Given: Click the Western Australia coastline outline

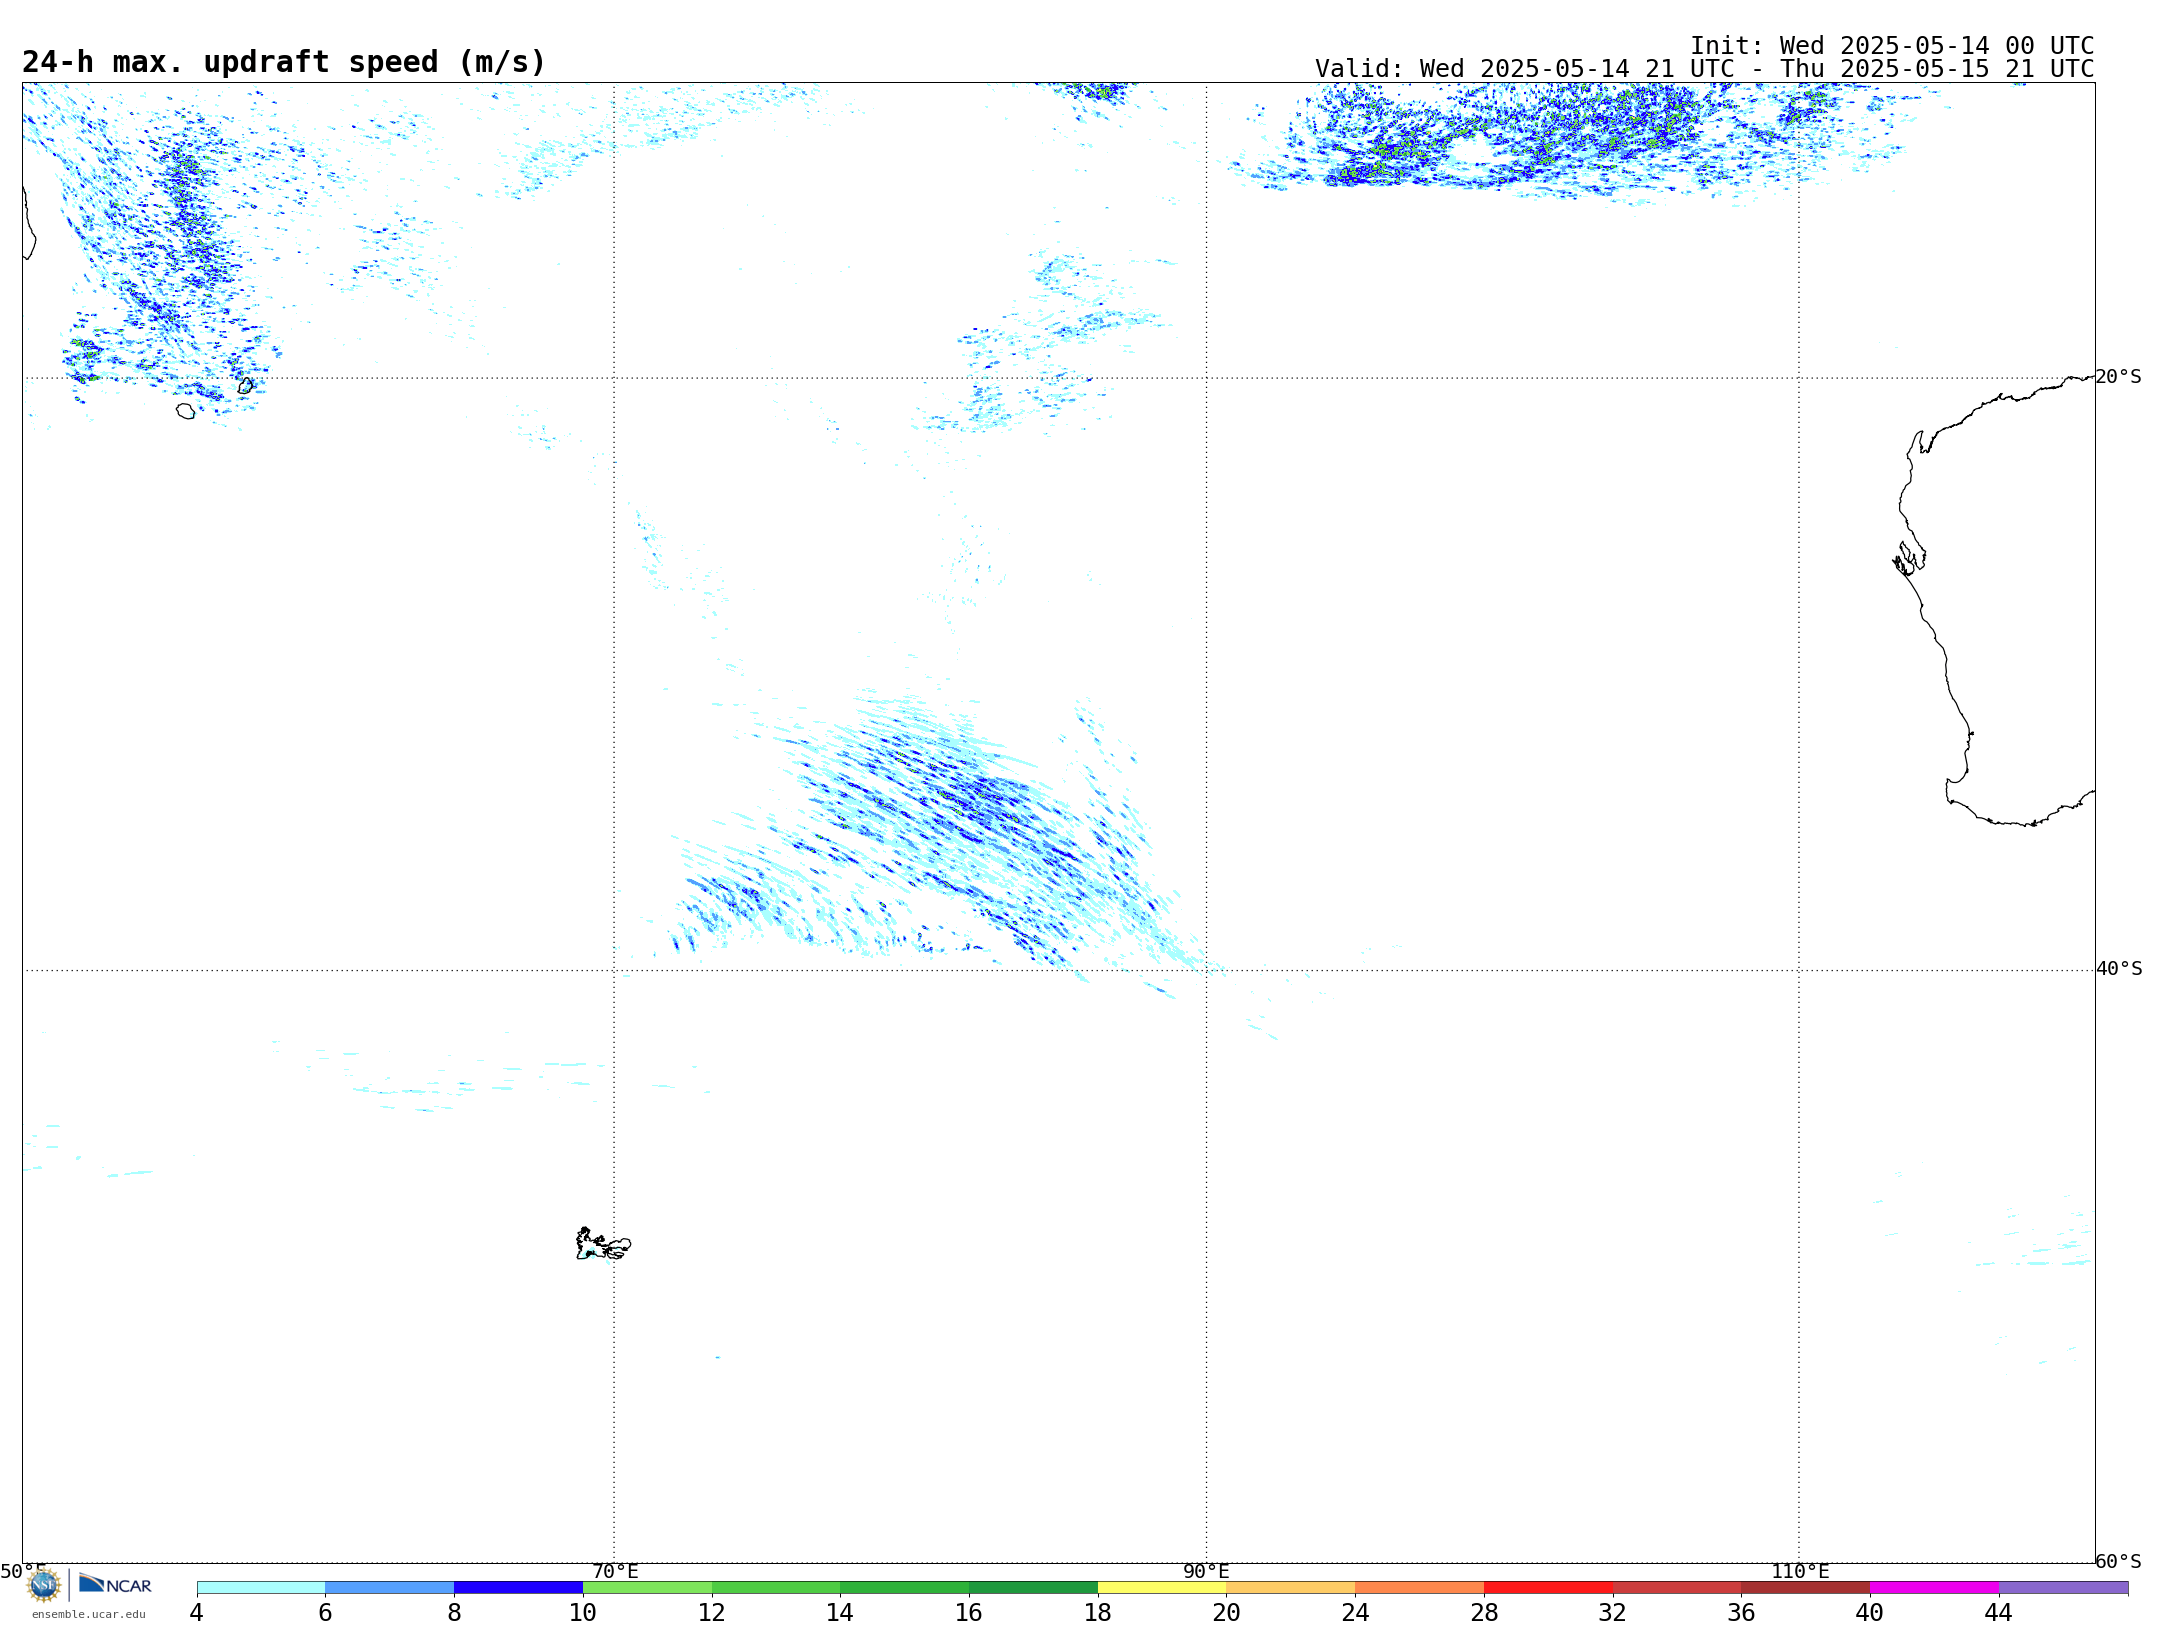Looking at the screenshot, I should (x=1994, y=600).
